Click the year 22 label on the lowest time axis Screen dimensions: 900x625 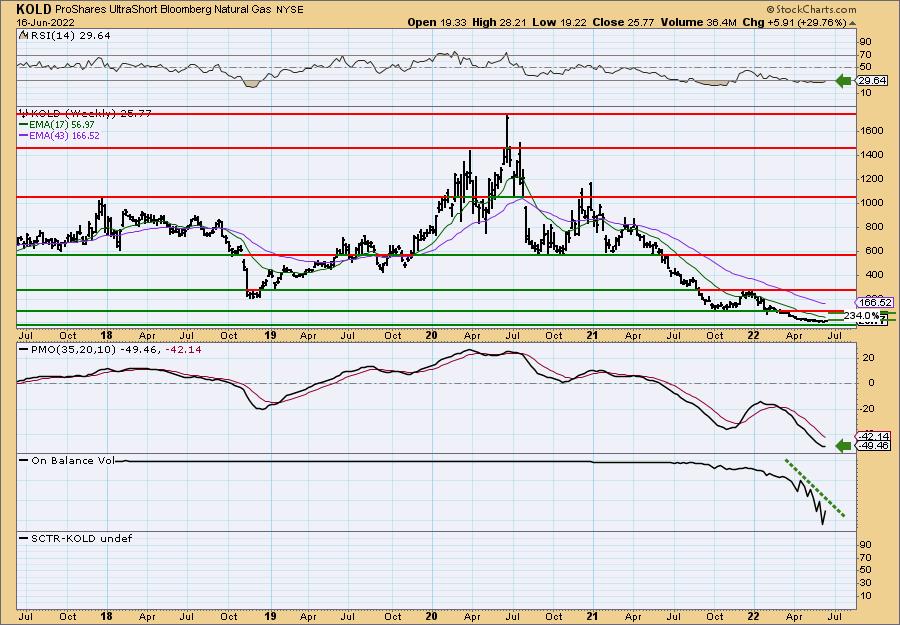coord(754,616)
